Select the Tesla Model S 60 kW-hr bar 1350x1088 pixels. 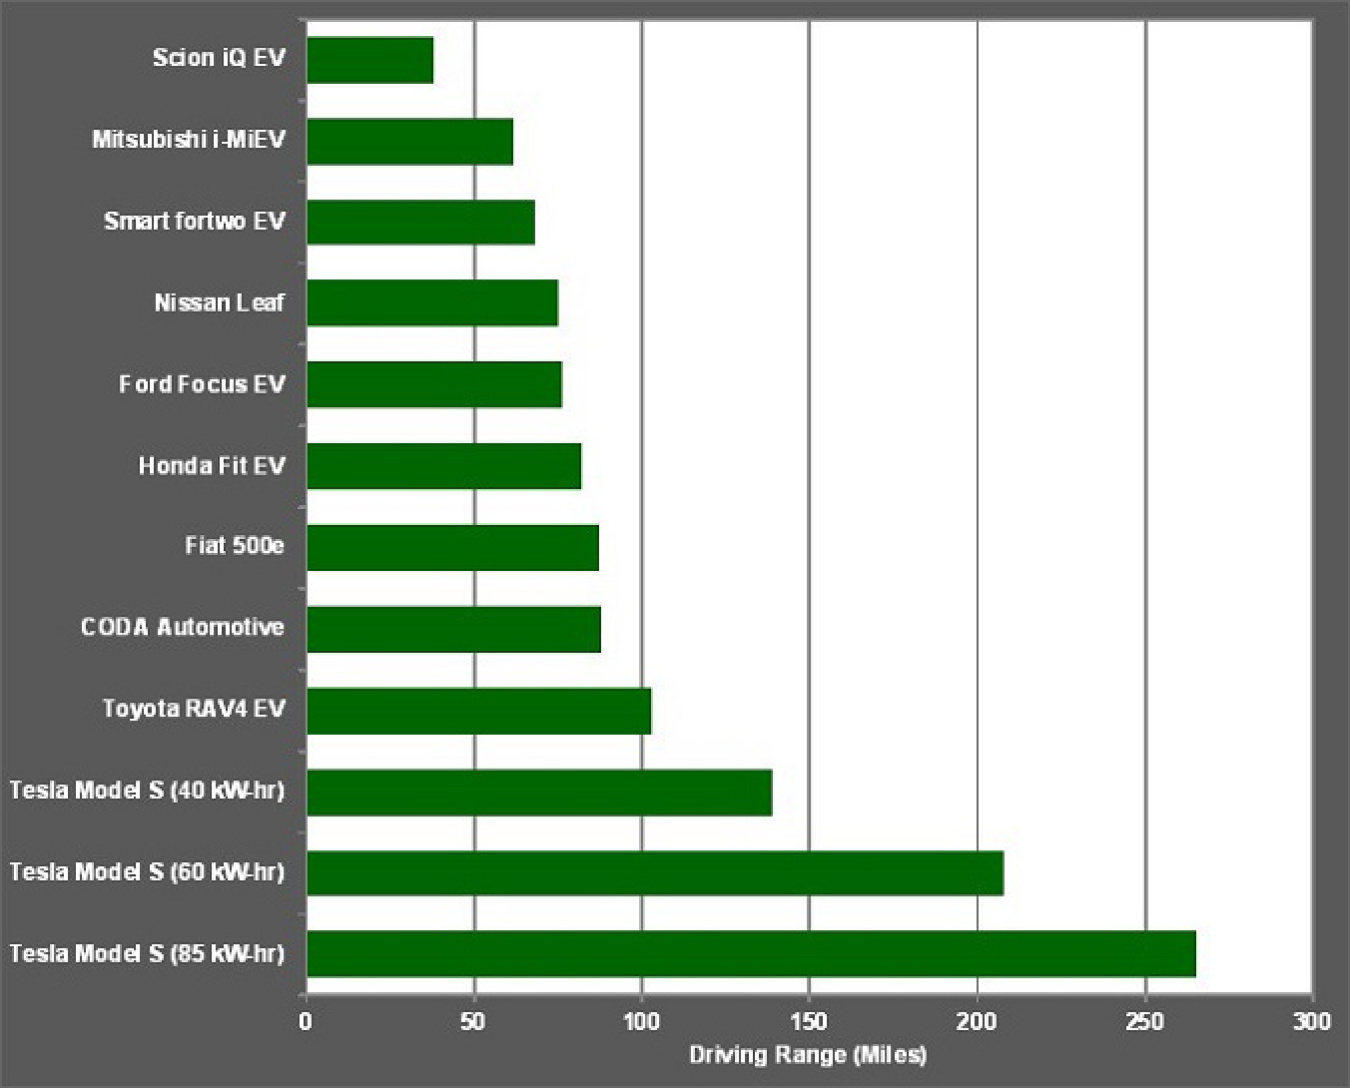(x=655, y=873)
